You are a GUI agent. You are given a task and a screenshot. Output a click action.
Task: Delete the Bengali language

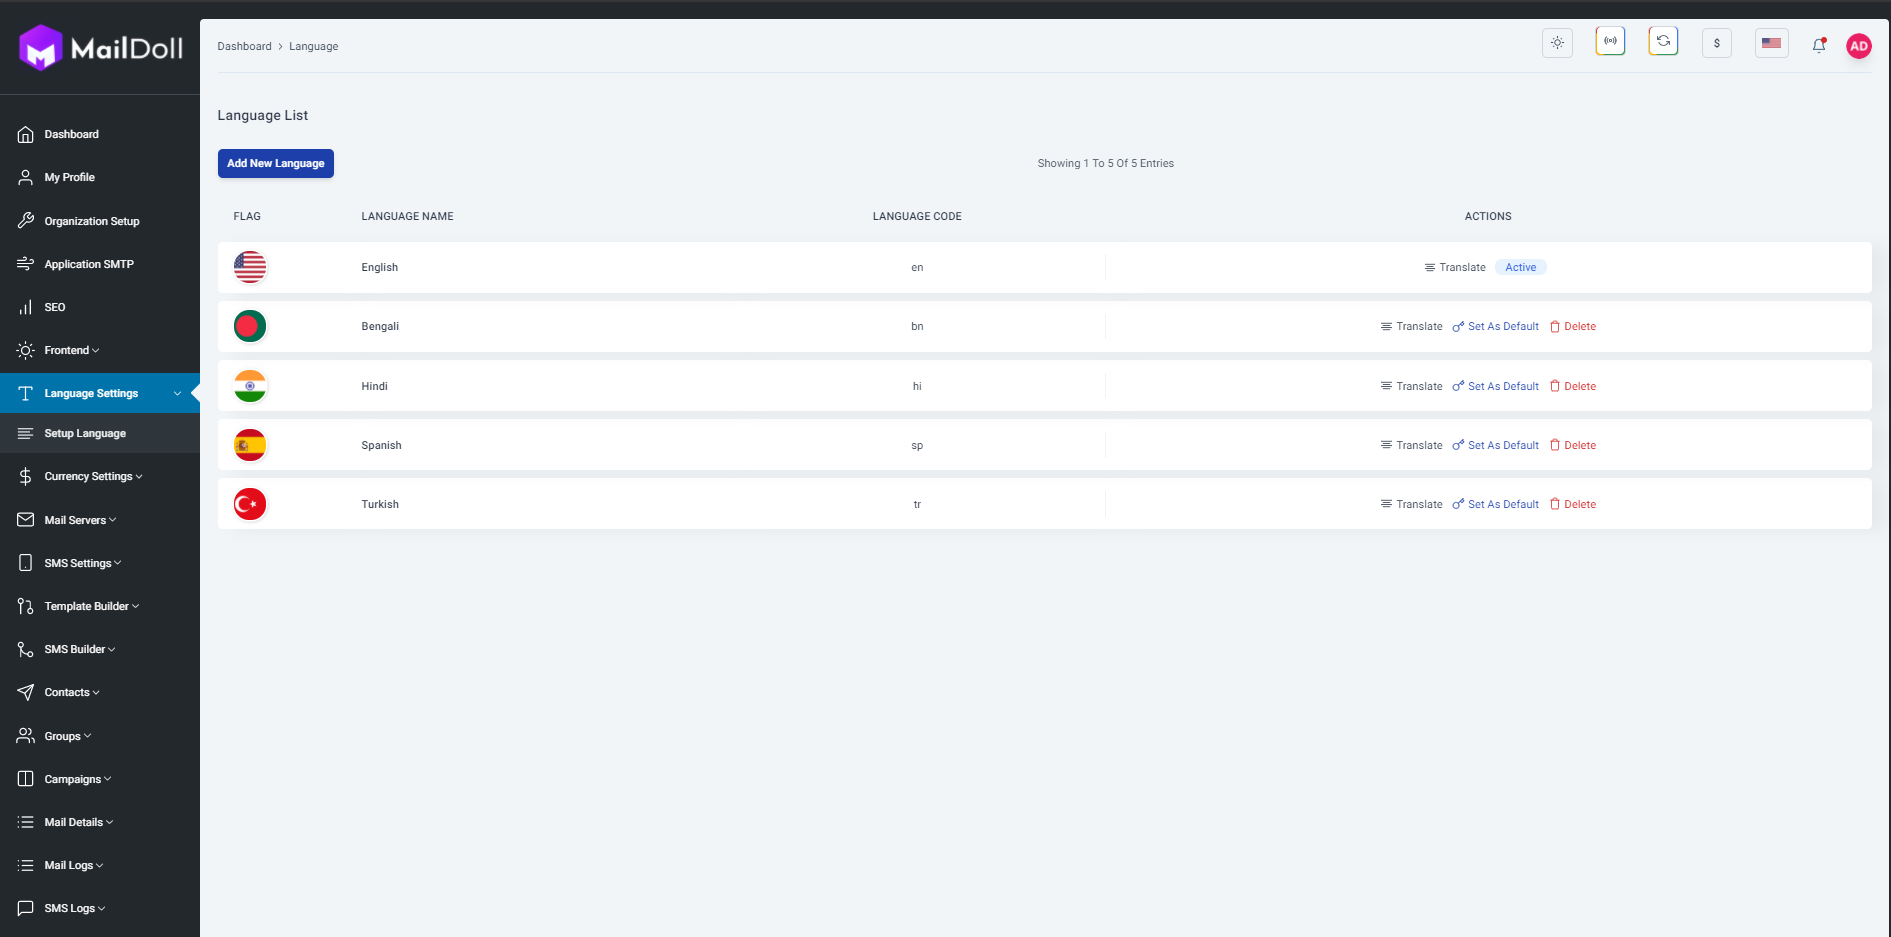click(x=1573, y=326)
